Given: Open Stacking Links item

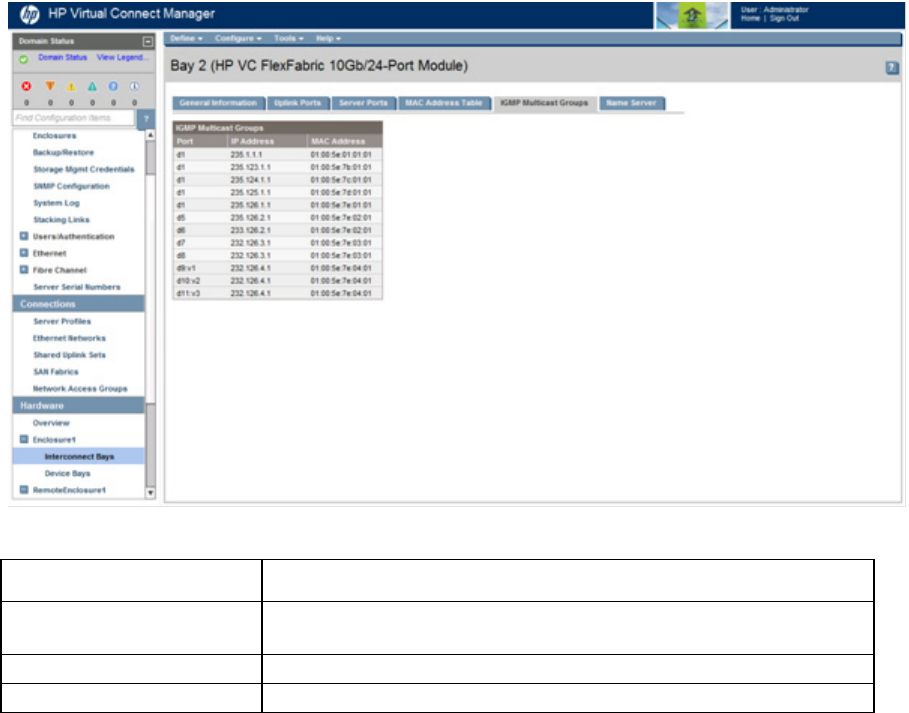Looking at the screenshot, I should tap(61, 220).
